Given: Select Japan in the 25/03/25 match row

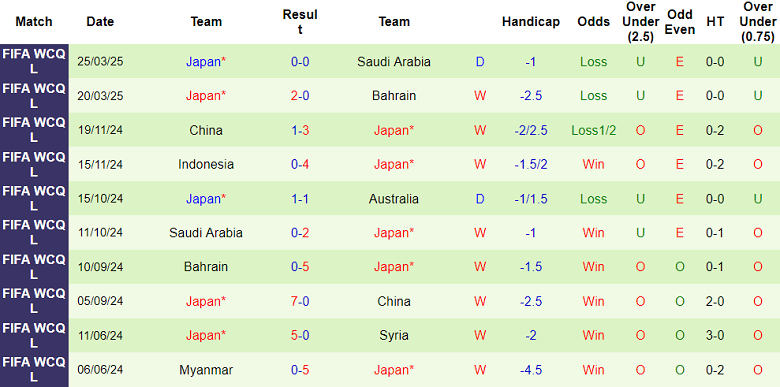Looking at the screenshot, I should coord(206,62).
